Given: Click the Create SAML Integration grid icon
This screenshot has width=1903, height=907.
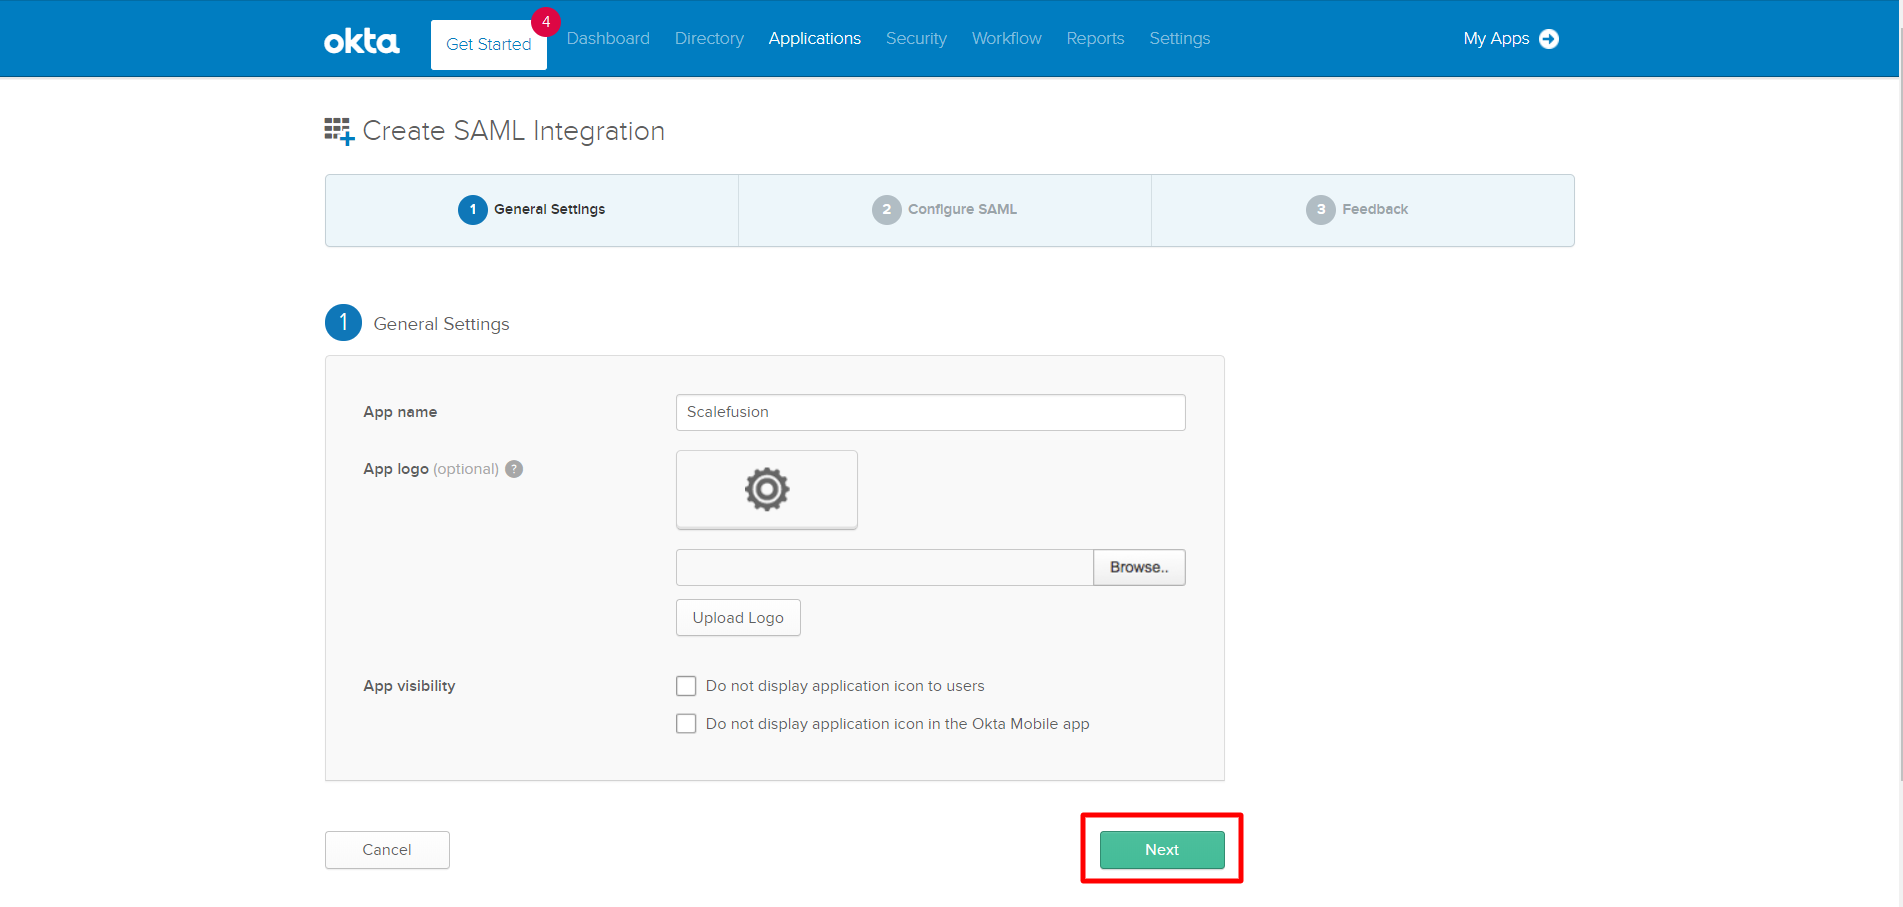Looking at the screenshot, I should click(339, 131).
